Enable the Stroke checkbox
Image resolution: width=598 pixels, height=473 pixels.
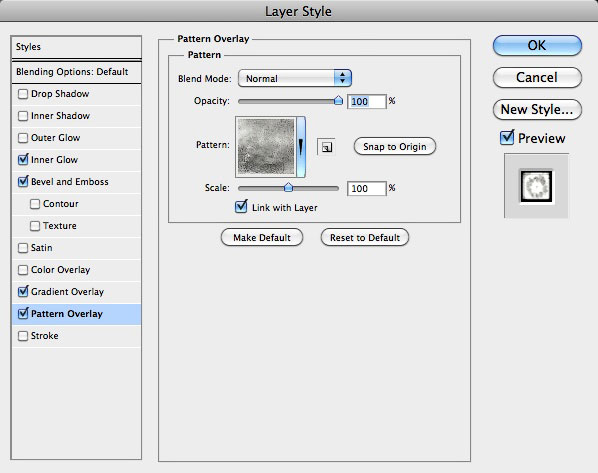(x=23, y=336)
